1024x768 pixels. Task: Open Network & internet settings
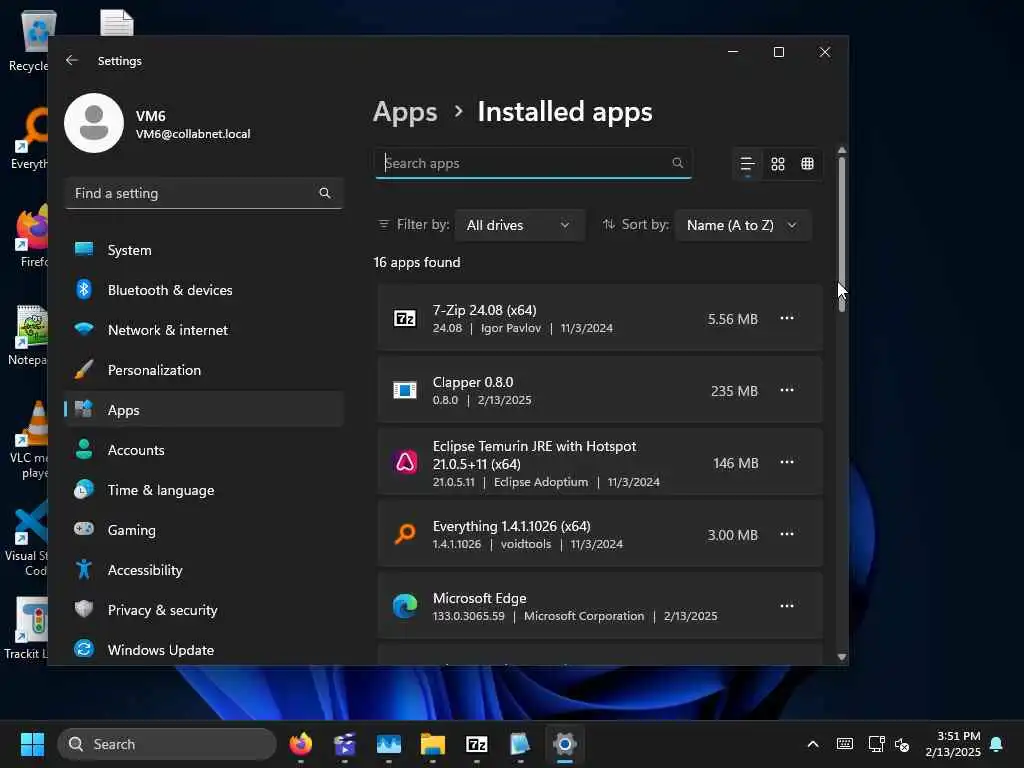(204, 330)
